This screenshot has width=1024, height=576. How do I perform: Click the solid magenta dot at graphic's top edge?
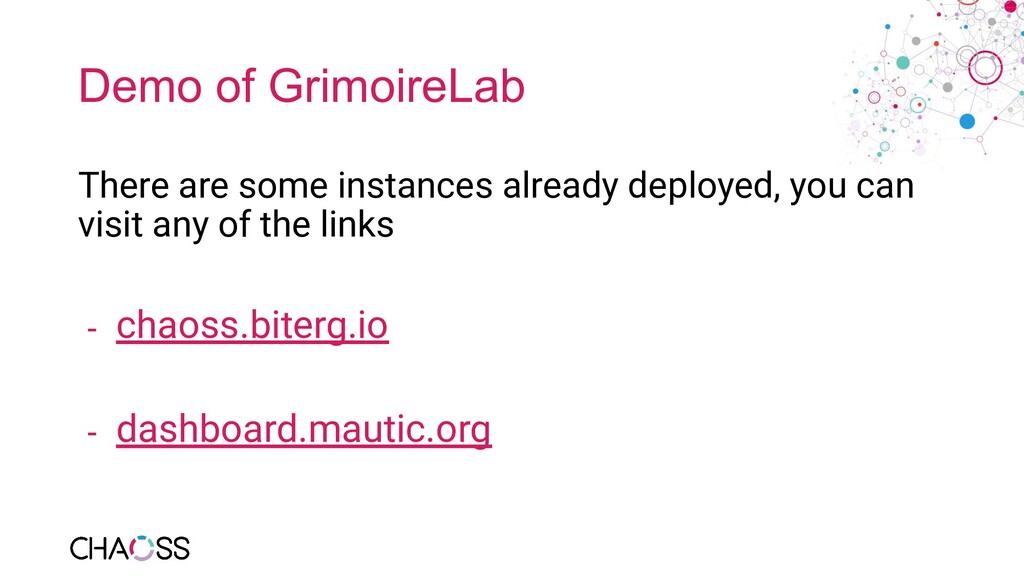click(x=1010, y=6)
